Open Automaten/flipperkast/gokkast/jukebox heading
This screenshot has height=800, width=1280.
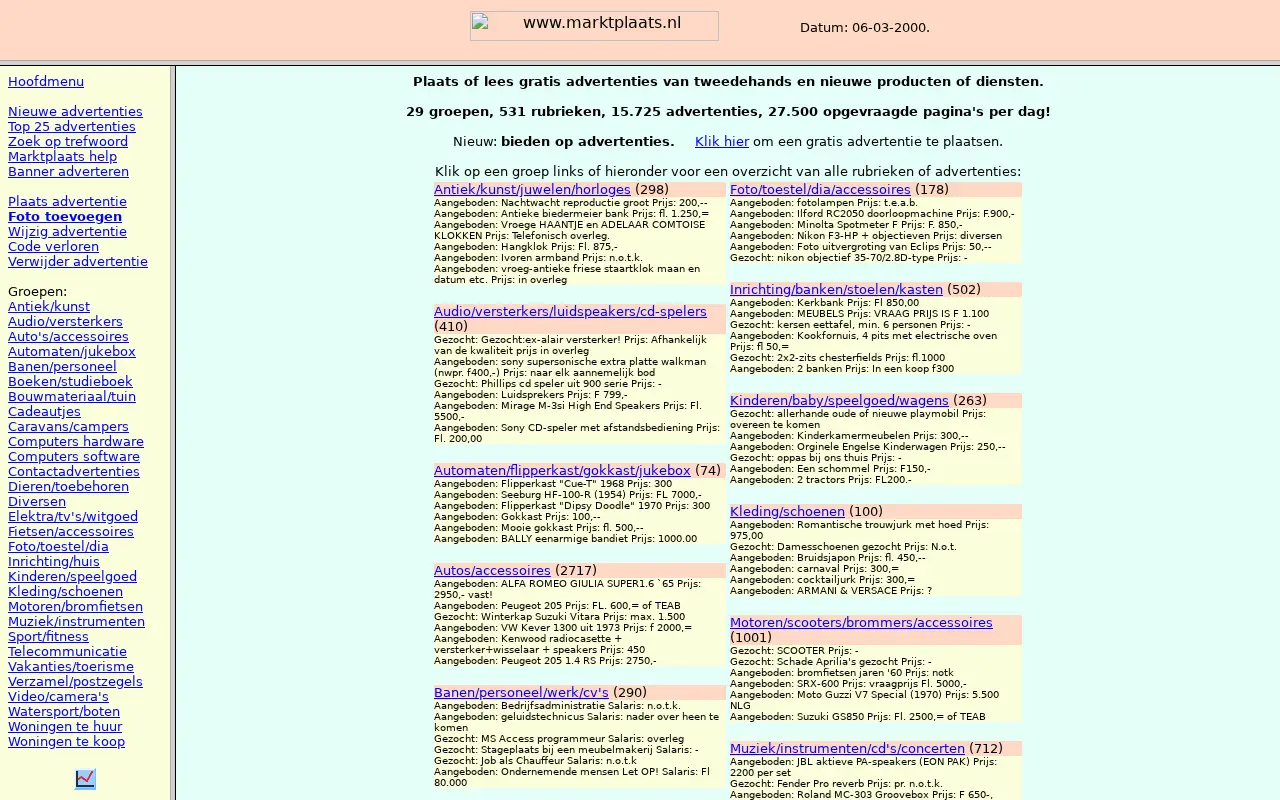[562, 470]
